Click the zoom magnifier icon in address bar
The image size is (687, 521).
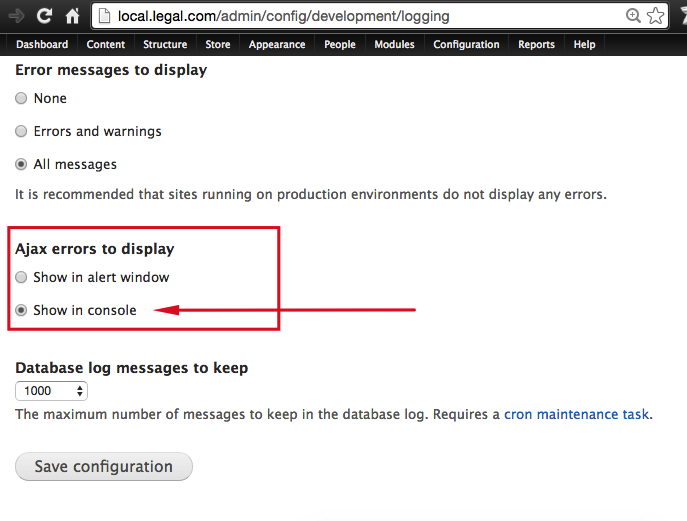click(x=633, y=16)
